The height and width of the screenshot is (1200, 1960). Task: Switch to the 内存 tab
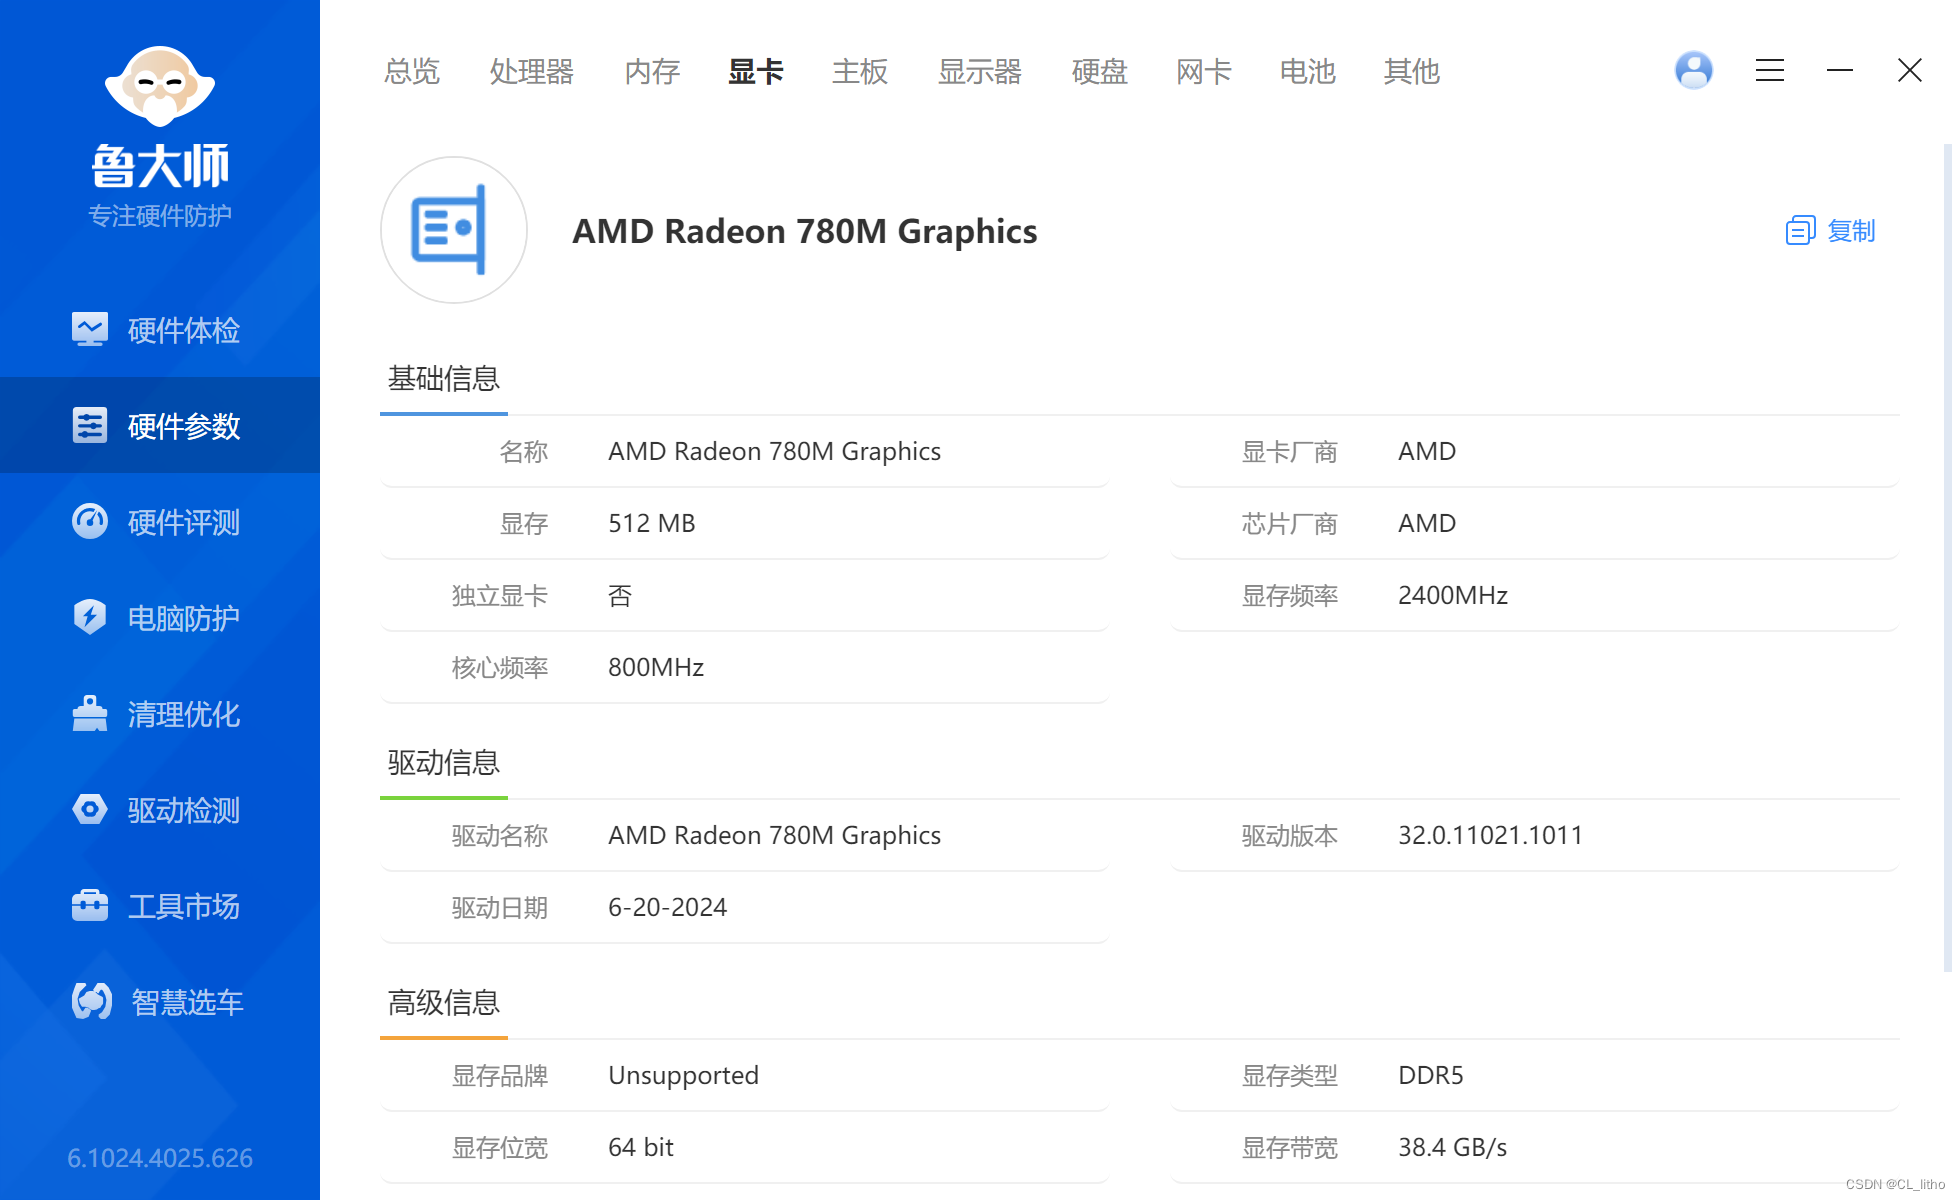pos(651,72)
